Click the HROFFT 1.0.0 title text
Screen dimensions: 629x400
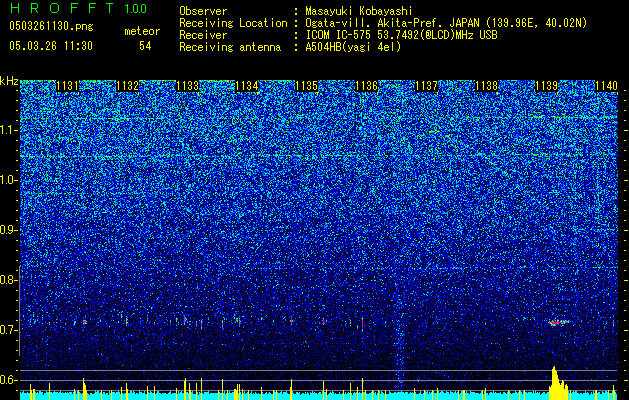pyautogui.click(x=78, y=8)
